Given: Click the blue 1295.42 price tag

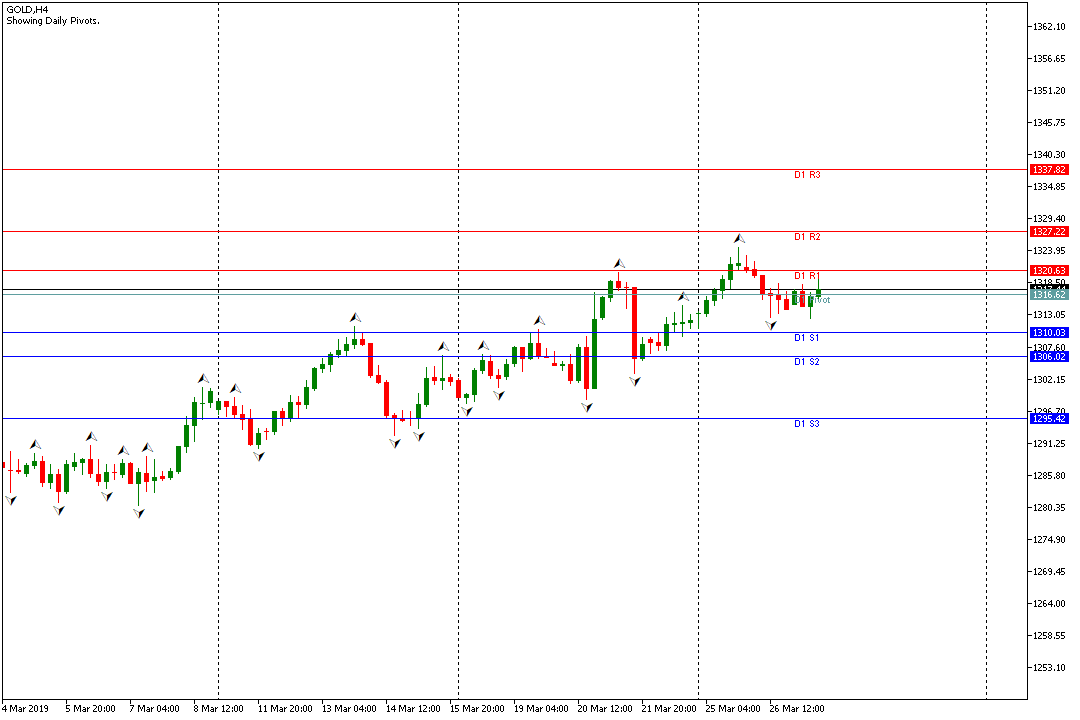Looking at the screenshot, I should [1049, 418].
